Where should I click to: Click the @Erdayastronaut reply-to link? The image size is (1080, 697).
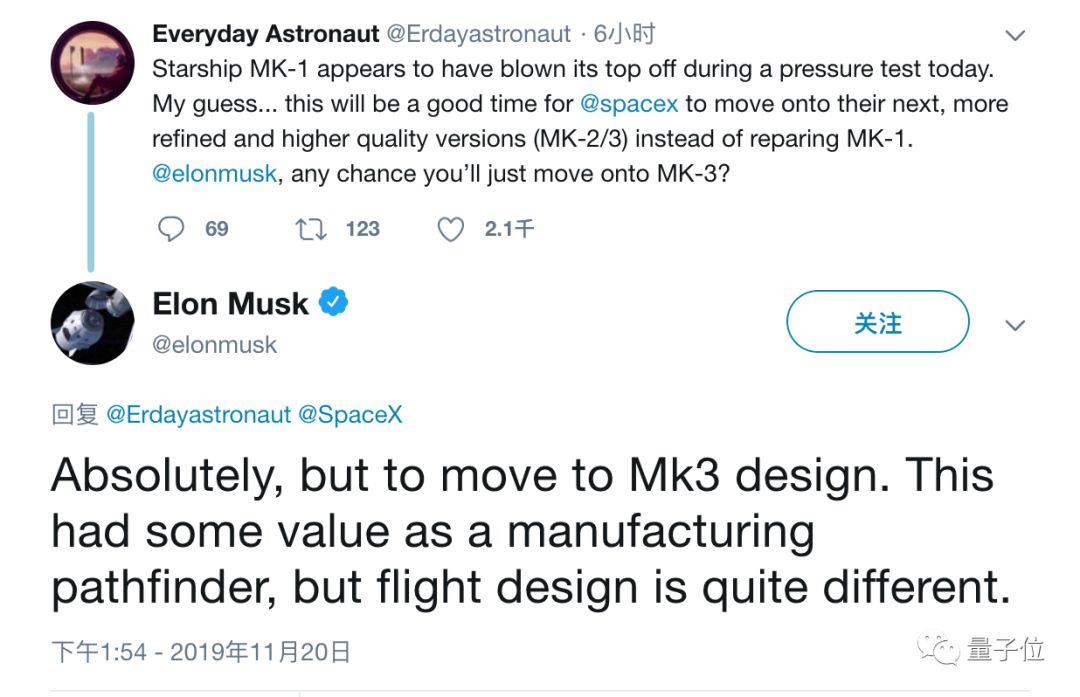tap(198, 414)
